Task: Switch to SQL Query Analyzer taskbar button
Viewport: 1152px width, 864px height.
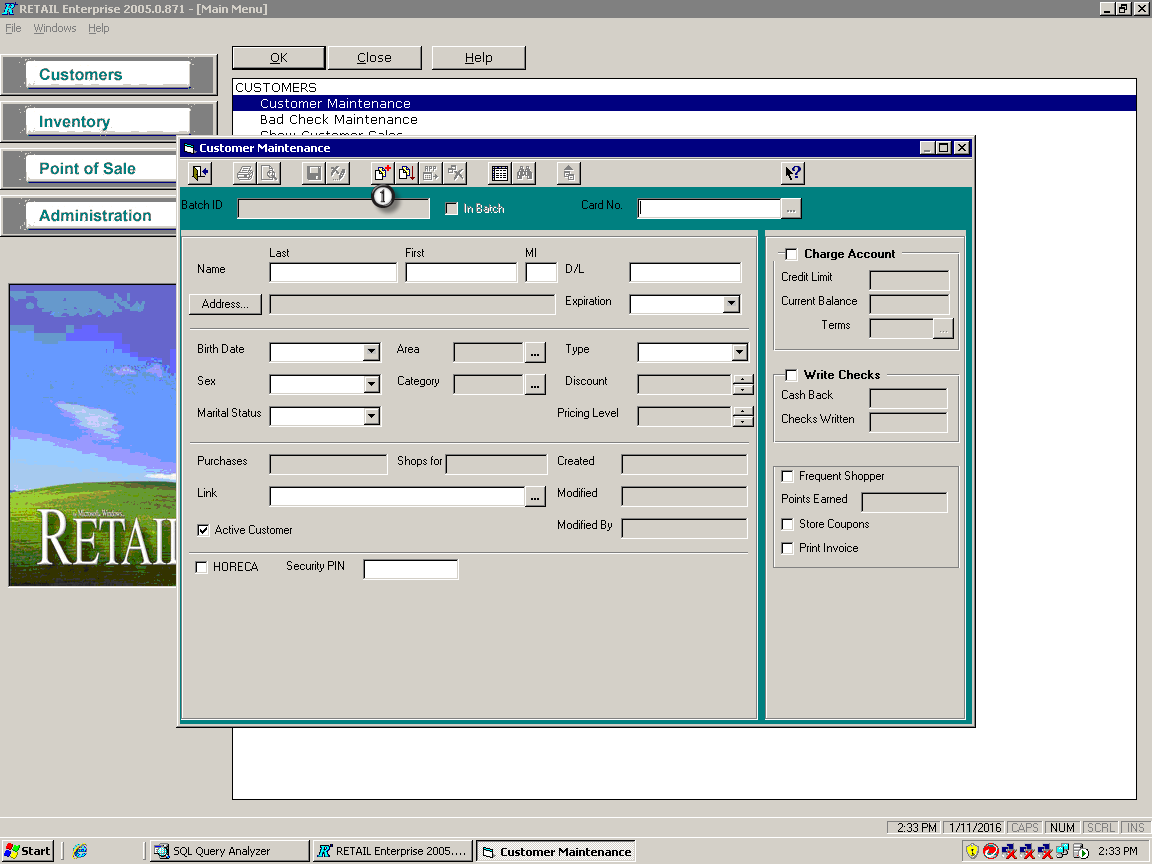Action: tap(229, 851)
